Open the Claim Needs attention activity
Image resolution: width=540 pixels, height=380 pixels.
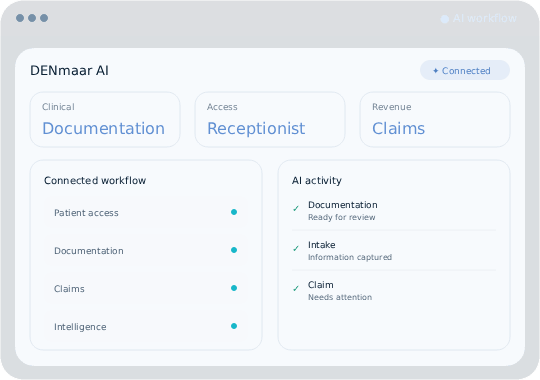point(394,290)
